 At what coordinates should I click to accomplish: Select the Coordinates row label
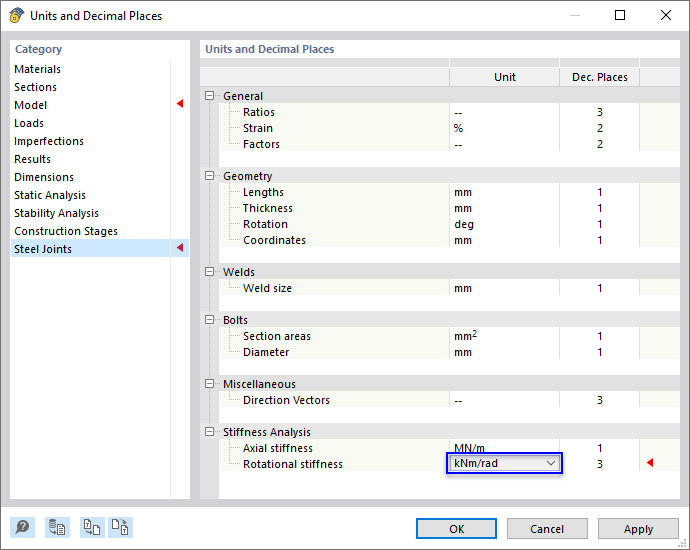pos(274,240)
